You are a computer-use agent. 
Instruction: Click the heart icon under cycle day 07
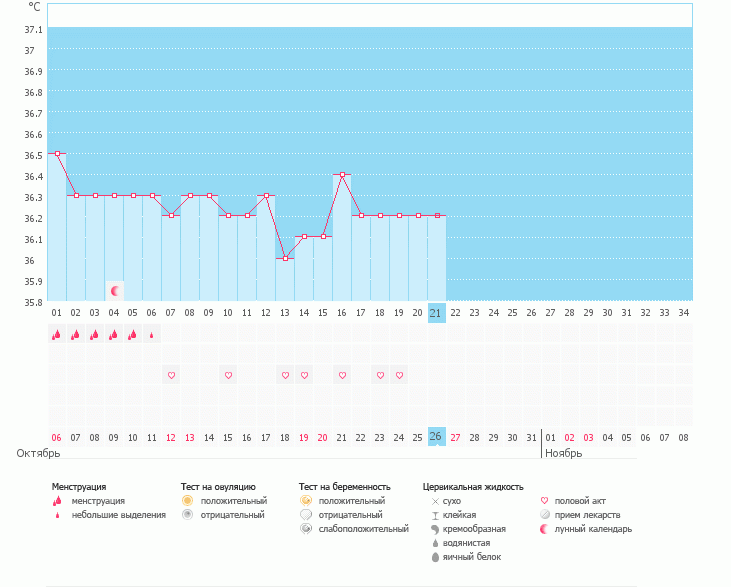click(x=171, y=375)
